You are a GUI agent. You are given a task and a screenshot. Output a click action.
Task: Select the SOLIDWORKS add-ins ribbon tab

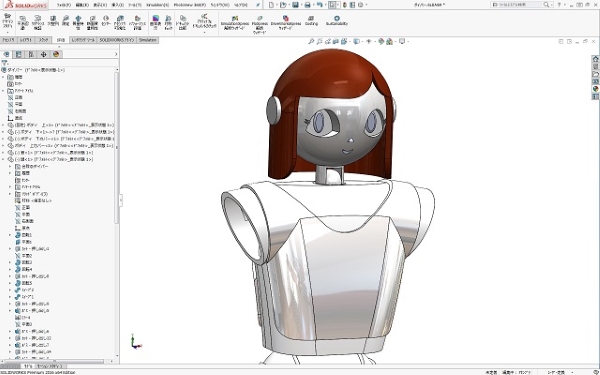click(x=117, y=40)
